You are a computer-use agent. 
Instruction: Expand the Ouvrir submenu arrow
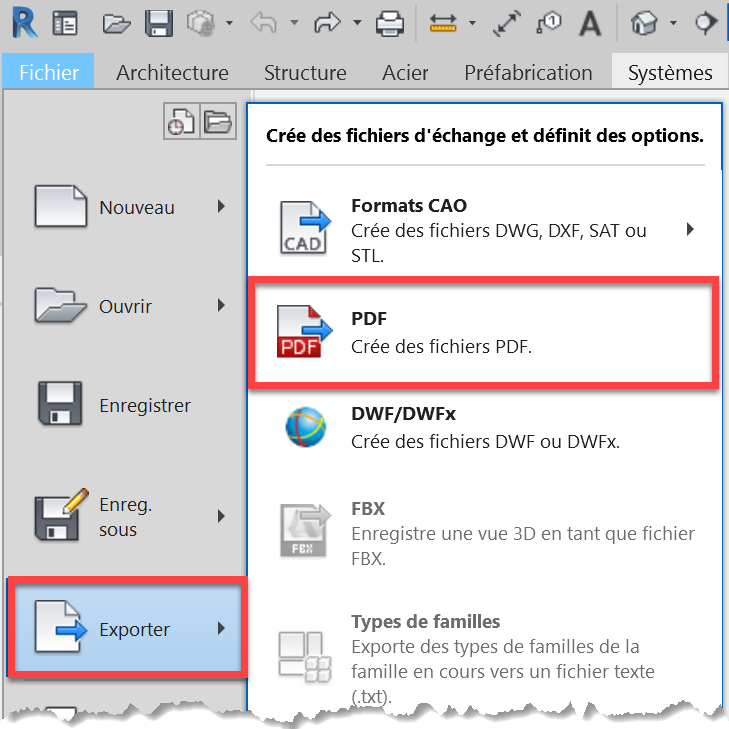pos(221,305)
